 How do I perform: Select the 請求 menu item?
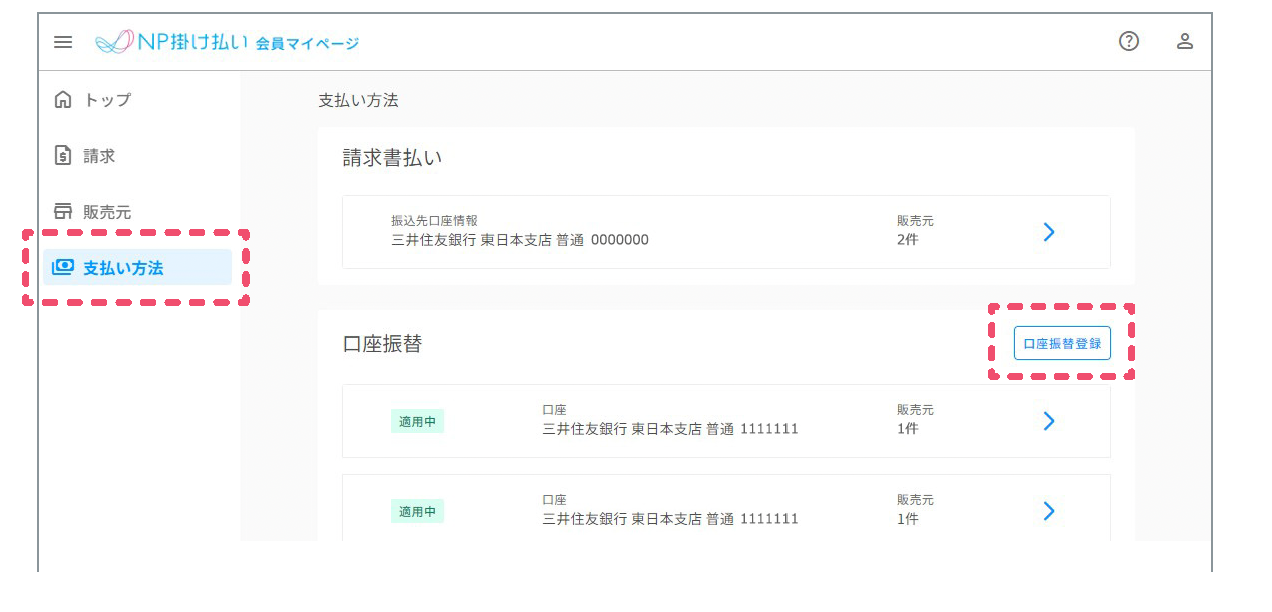point(99,156)
